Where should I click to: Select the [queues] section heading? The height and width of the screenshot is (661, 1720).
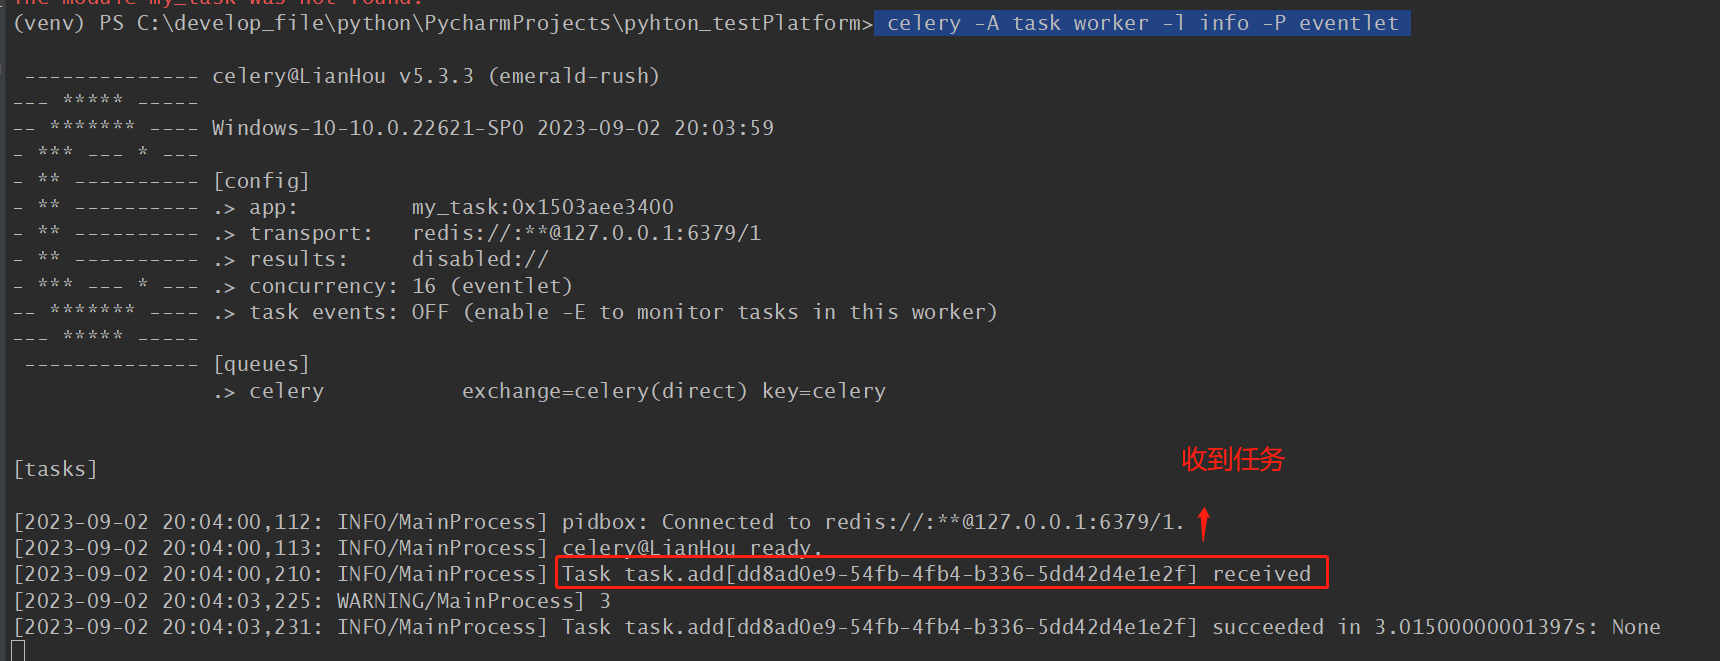coord(261,364)
